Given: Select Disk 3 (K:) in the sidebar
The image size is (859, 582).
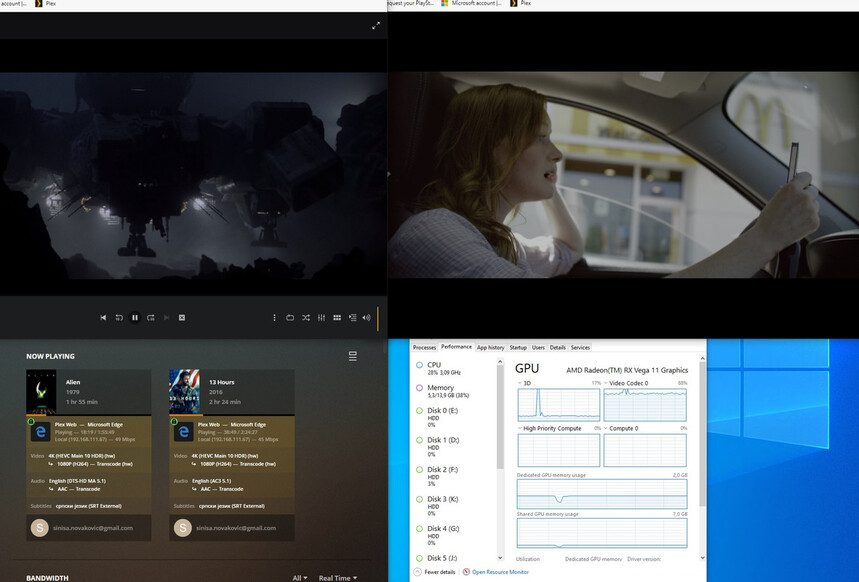Looking at the screenshot, I should point(455,506).
